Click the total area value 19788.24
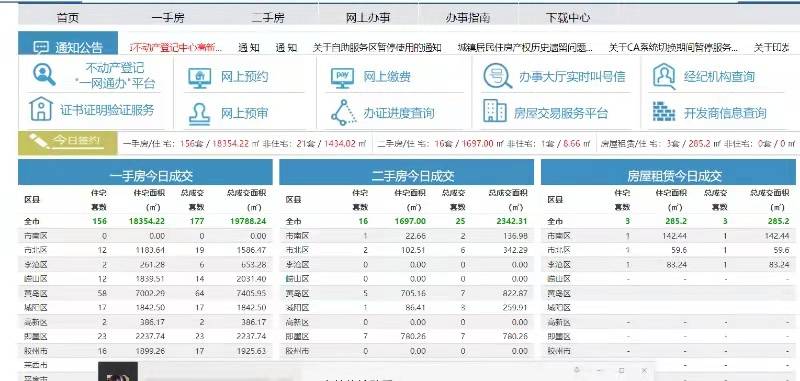This screenshot has width=800, height=381. point(247,221)
